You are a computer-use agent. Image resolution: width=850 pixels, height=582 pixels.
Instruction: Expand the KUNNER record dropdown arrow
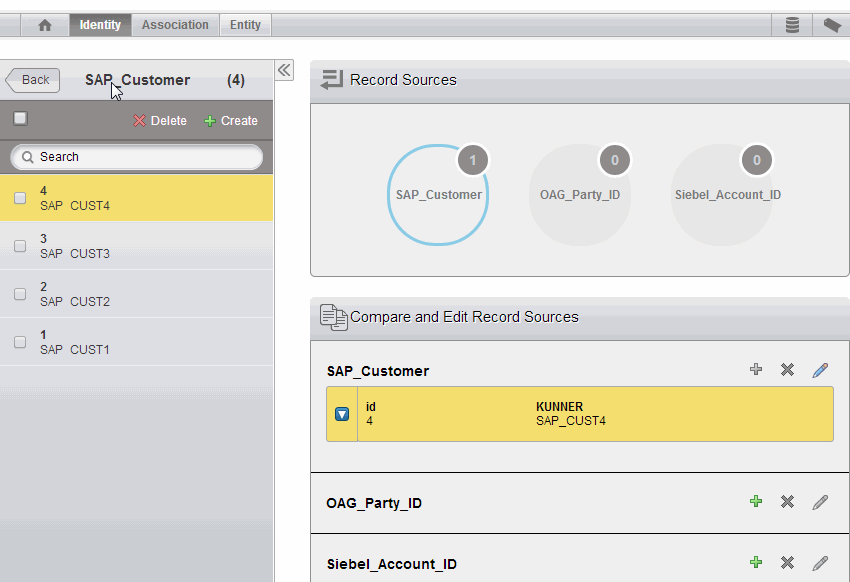(x=342, y=414)
